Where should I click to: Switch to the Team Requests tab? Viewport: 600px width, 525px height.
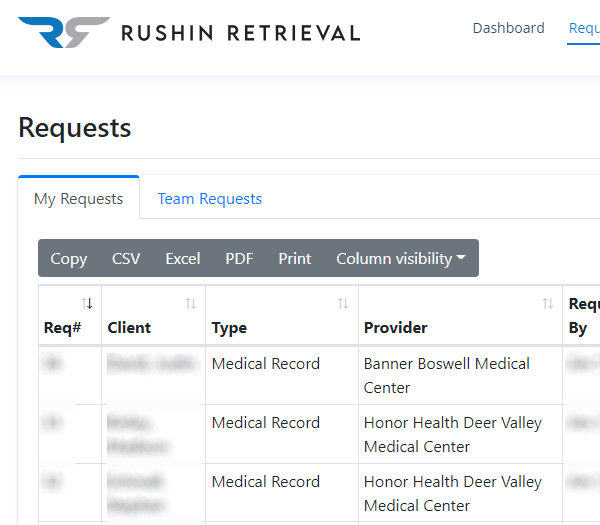pos(210,198)
